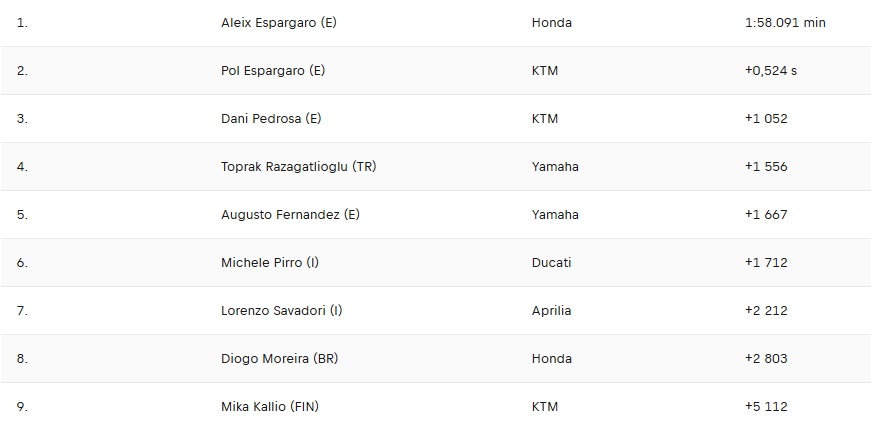Select Pol Espargaro (E) in second row

[273, 71]
